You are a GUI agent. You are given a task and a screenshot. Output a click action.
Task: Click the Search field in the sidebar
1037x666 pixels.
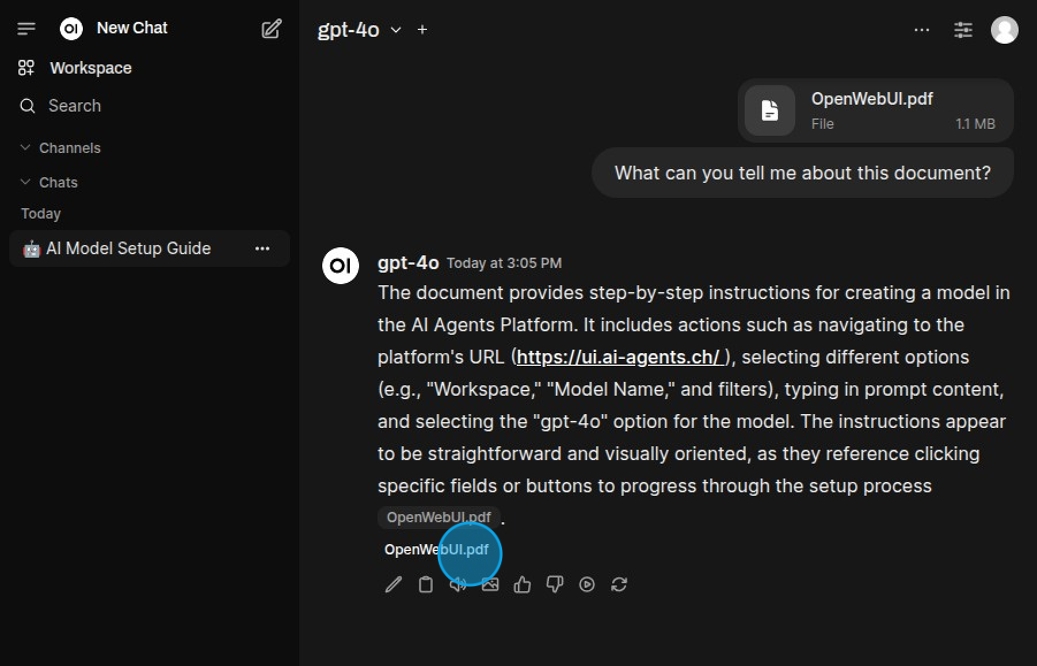pos(75,106)
